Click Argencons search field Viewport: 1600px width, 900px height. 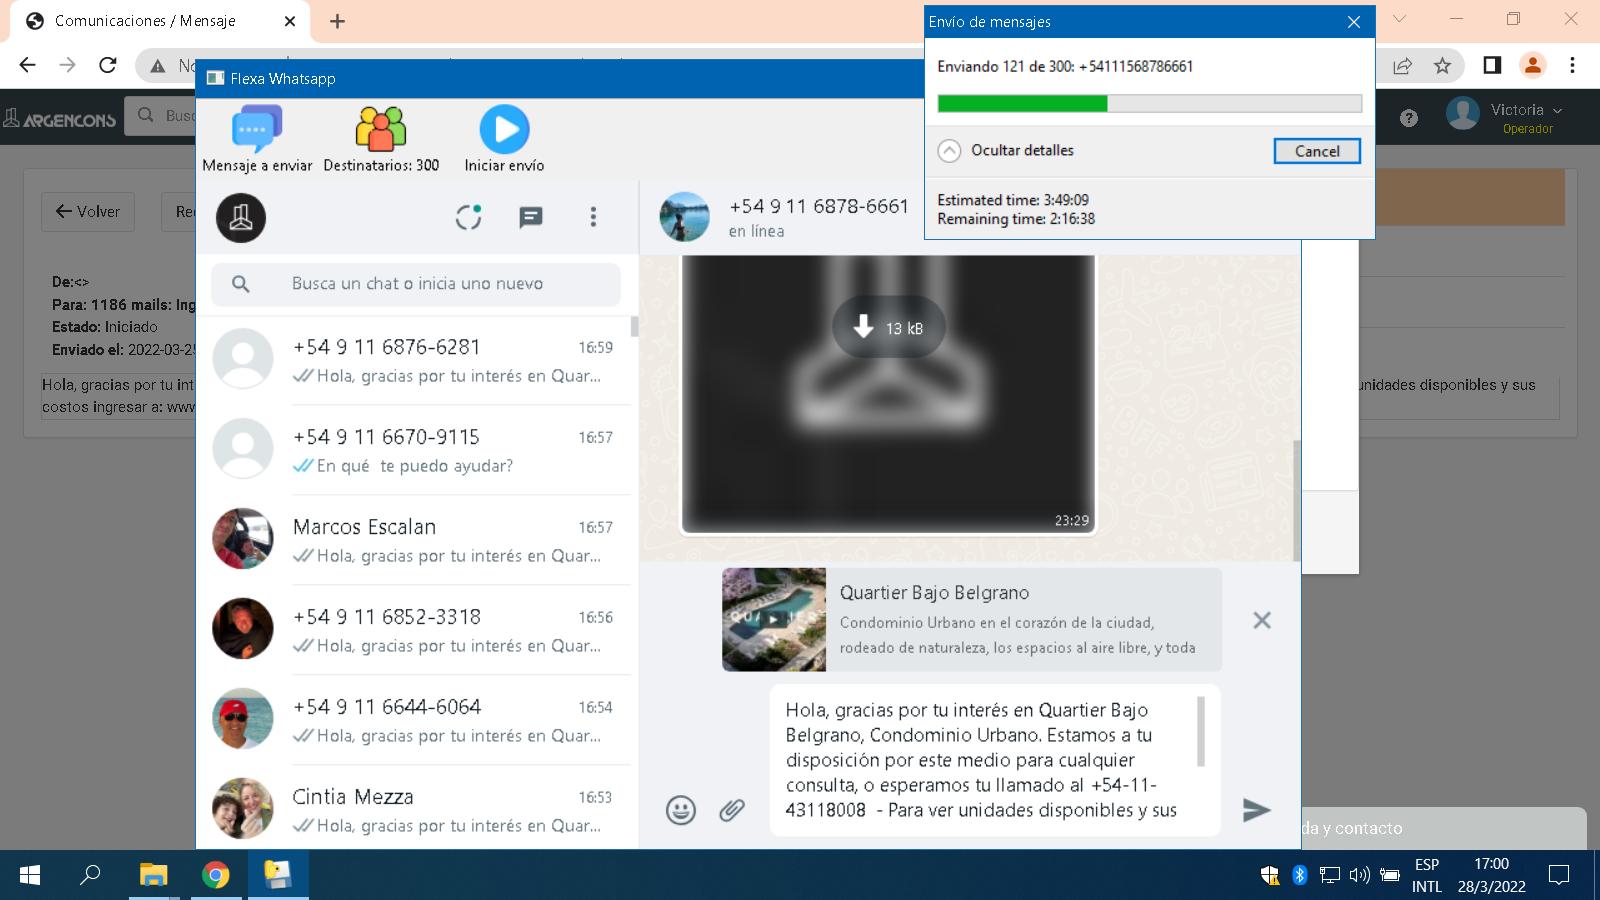[x=160, y=116]
